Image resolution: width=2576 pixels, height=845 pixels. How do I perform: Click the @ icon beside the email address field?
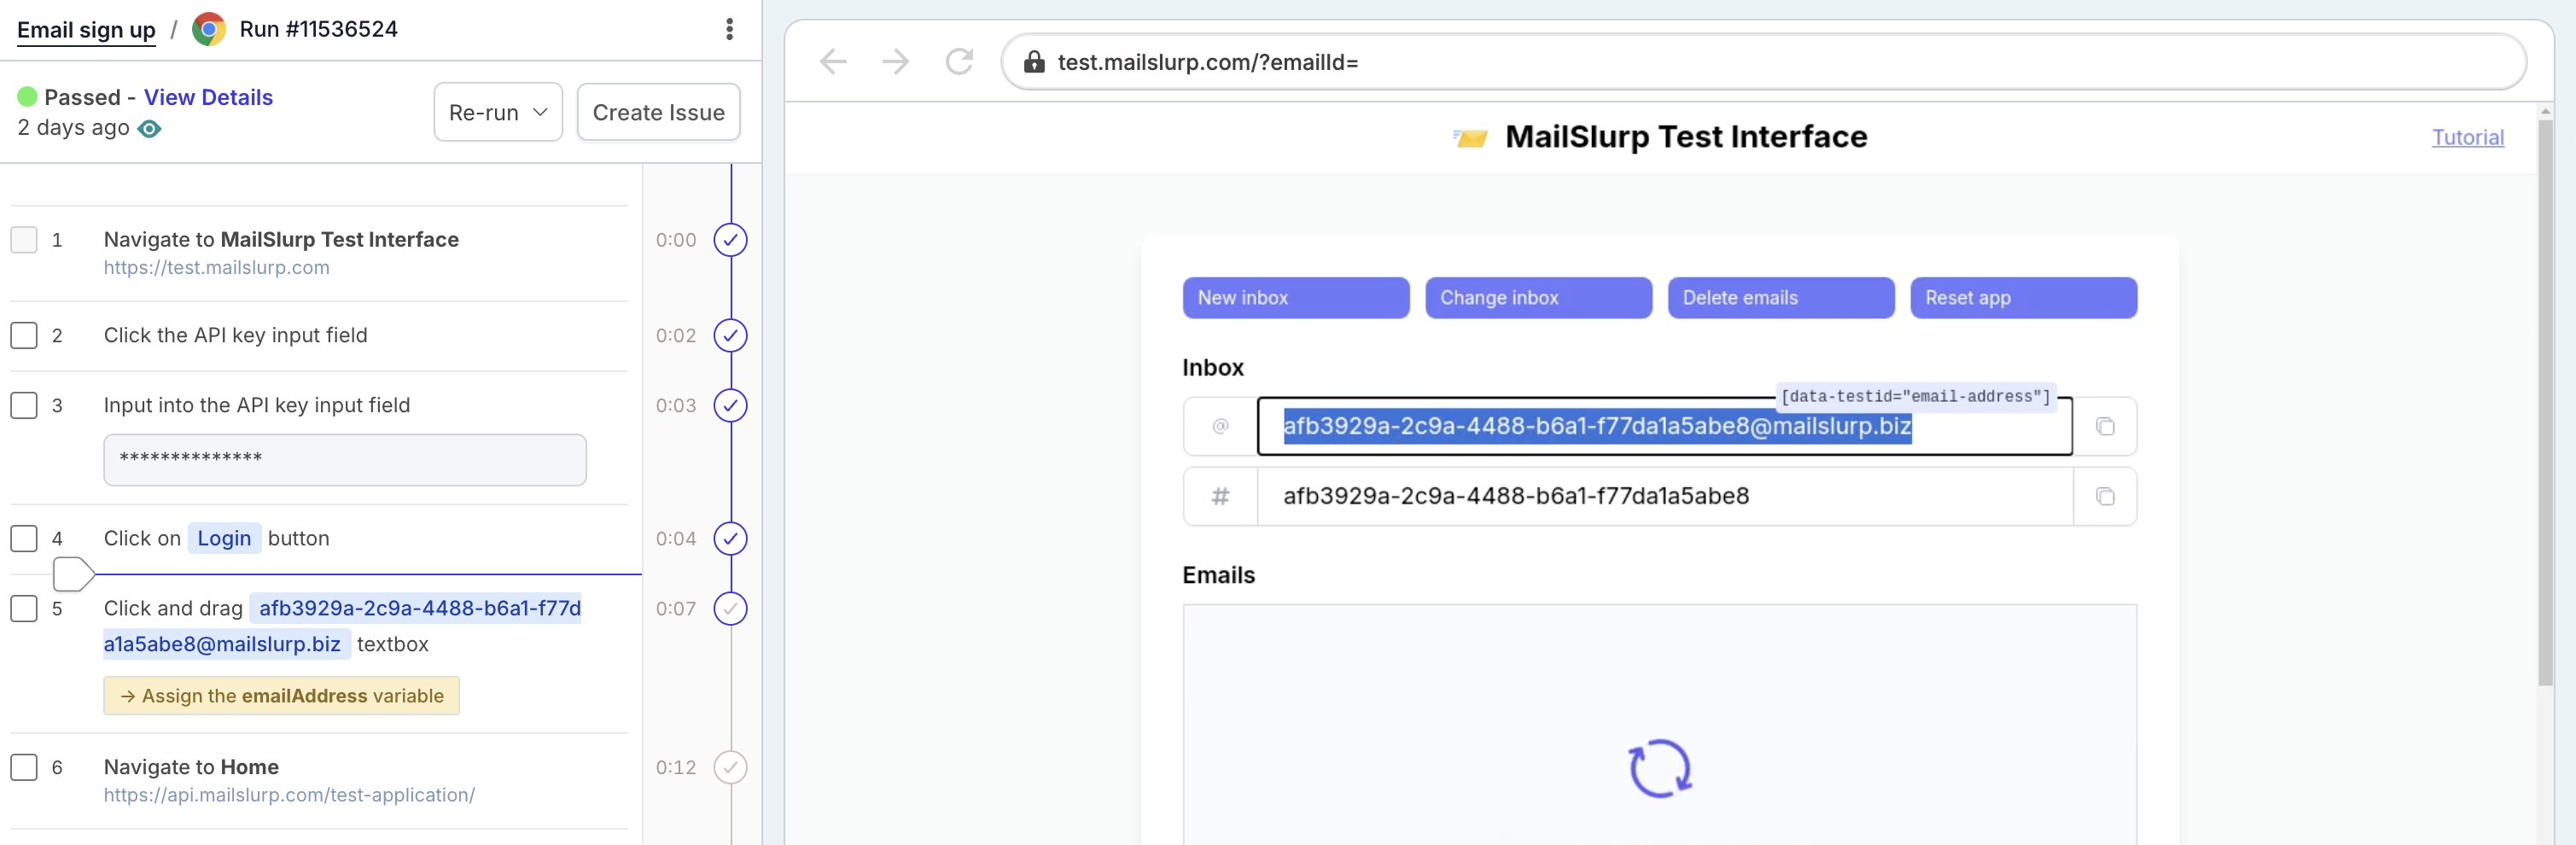pos(1220,426)
